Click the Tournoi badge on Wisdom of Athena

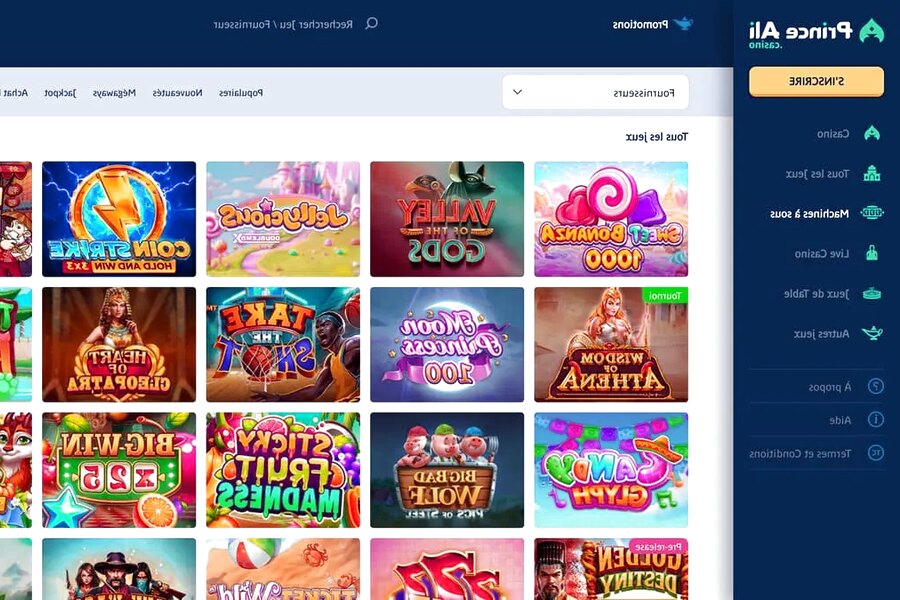coord(665,296)
